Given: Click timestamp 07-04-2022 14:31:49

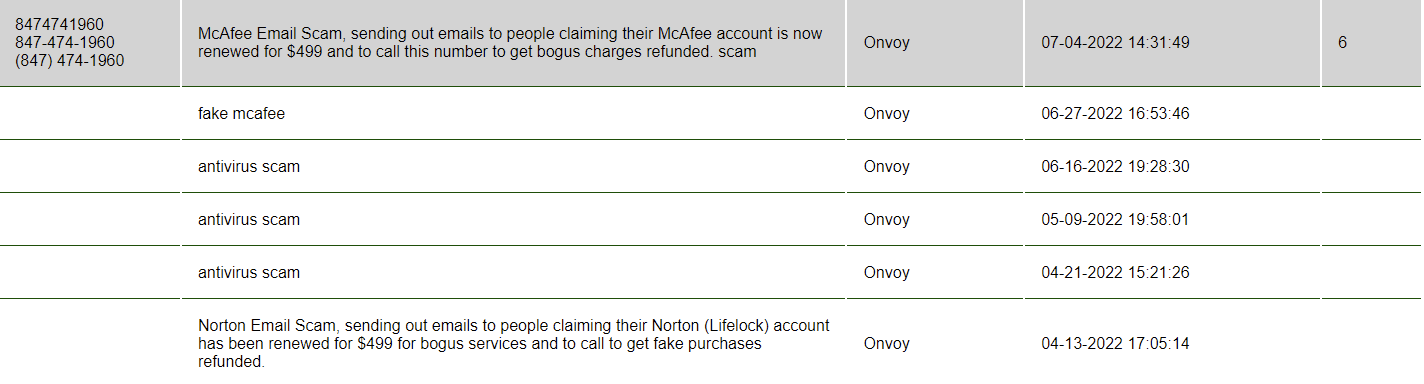Looking at the screenshot, I should pos(1115,43).
